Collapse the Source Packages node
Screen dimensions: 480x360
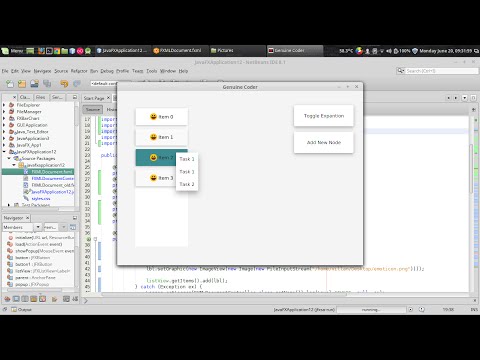[9, 158]
